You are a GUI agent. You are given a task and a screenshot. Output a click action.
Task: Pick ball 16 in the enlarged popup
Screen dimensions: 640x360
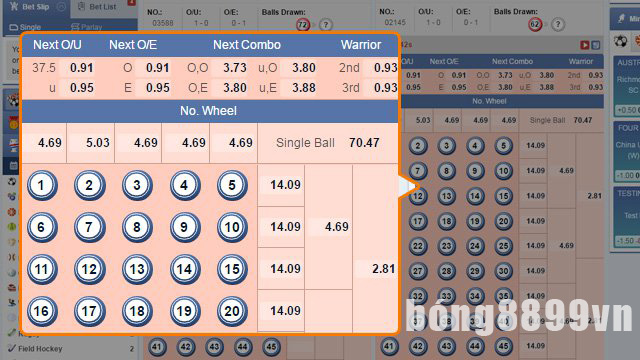(x=42, y=311)
